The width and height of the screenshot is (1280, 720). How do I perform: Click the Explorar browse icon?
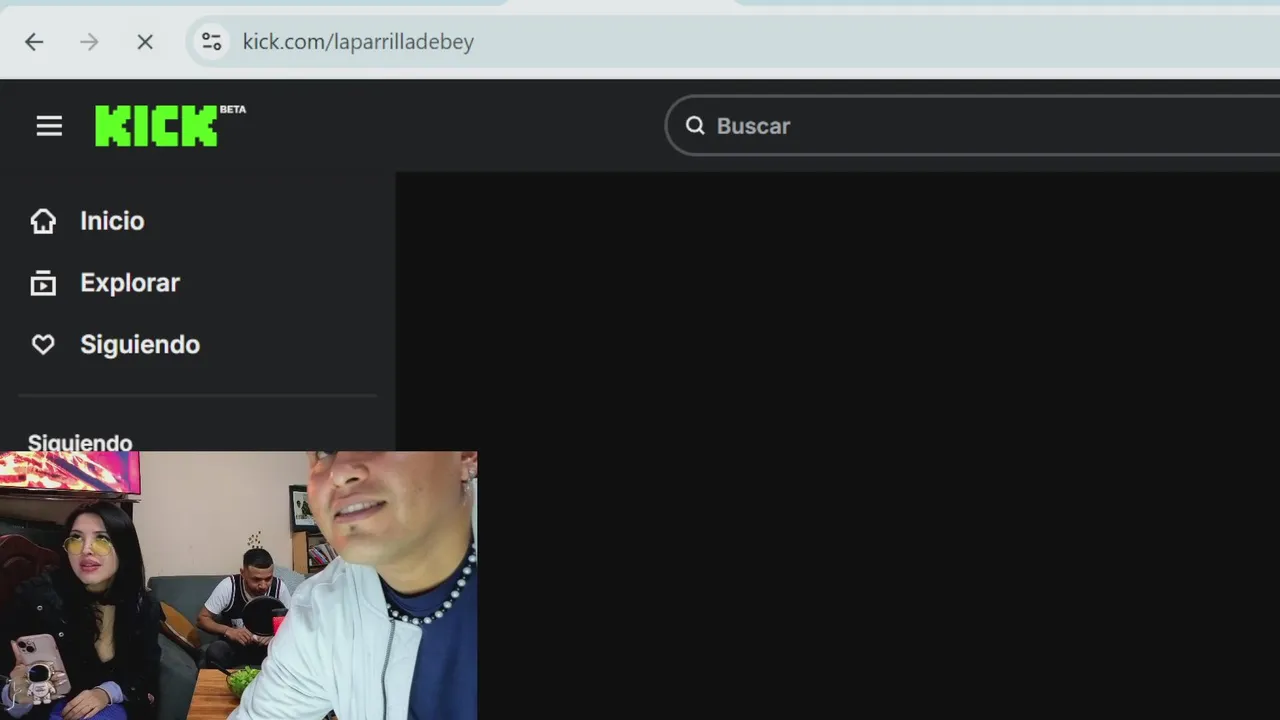(x=43, y=283)
